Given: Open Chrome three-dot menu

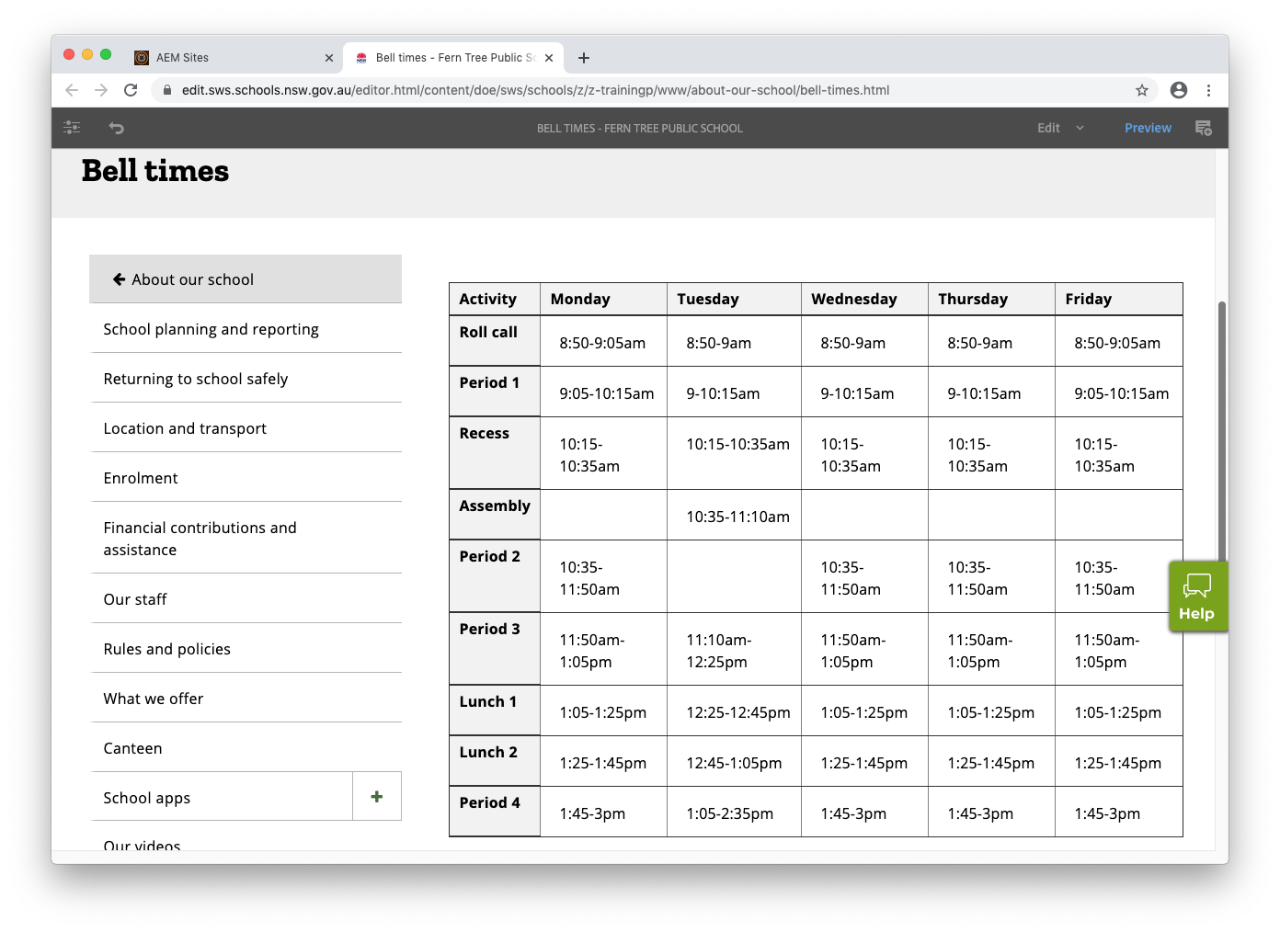Looking at the screenshot, I should click(1209, 90).
